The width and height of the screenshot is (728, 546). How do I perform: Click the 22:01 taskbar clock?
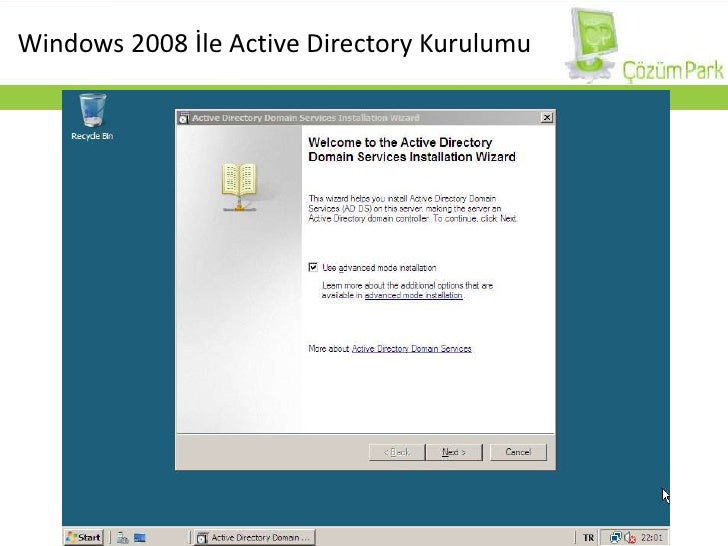[x=651, y=538]
